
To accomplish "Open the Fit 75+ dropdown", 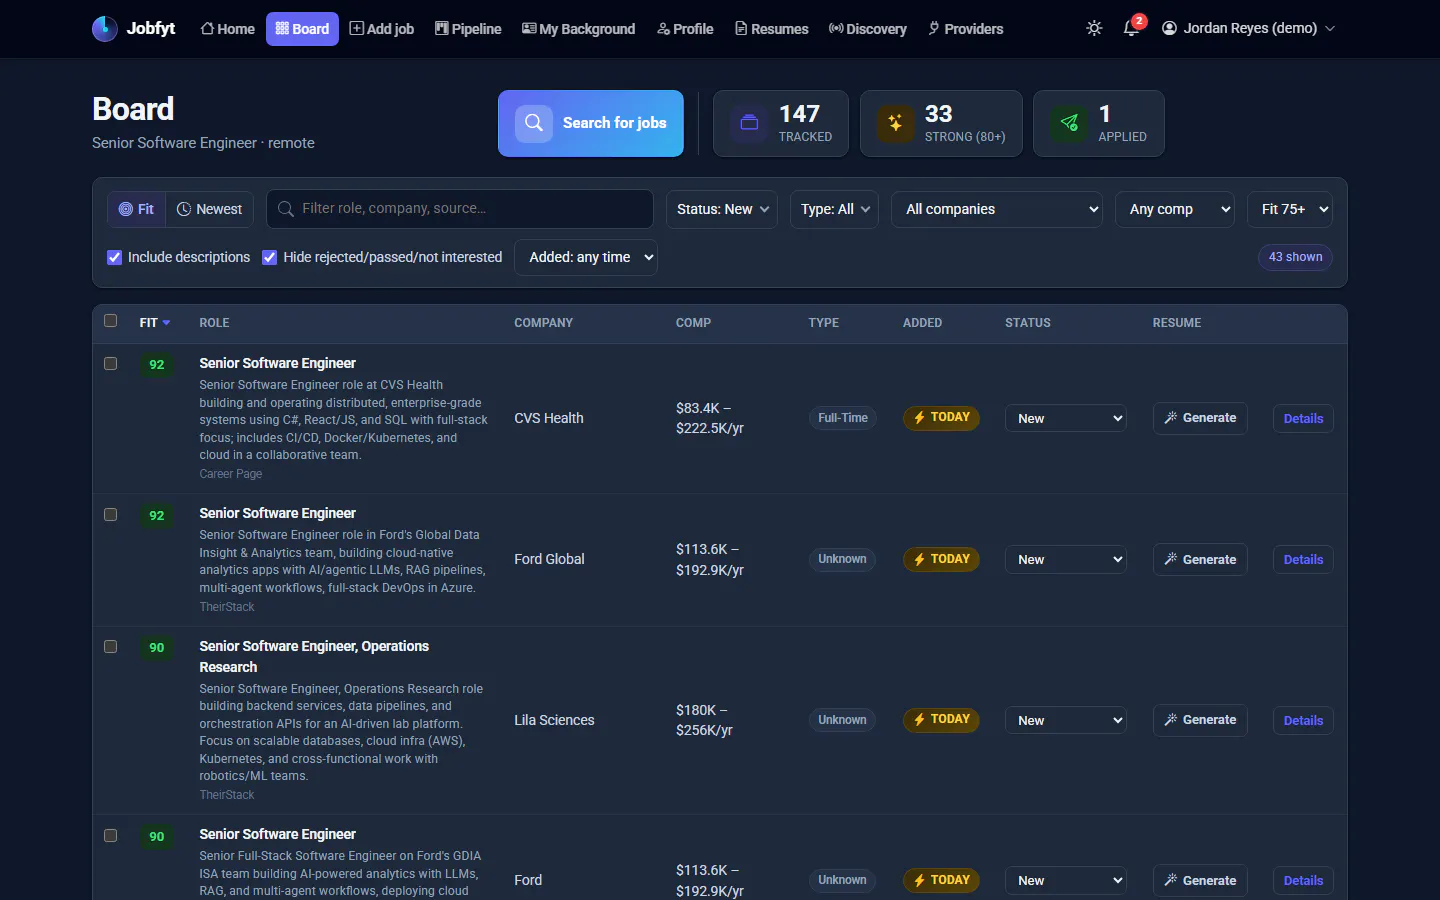I will tap(1290, 209).
